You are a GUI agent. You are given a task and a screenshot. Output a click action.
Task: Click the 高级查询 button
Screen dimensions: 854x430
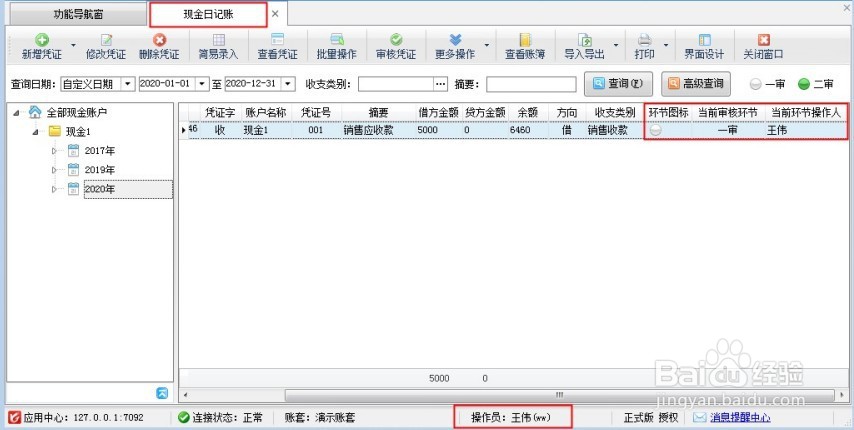point(696,84)
